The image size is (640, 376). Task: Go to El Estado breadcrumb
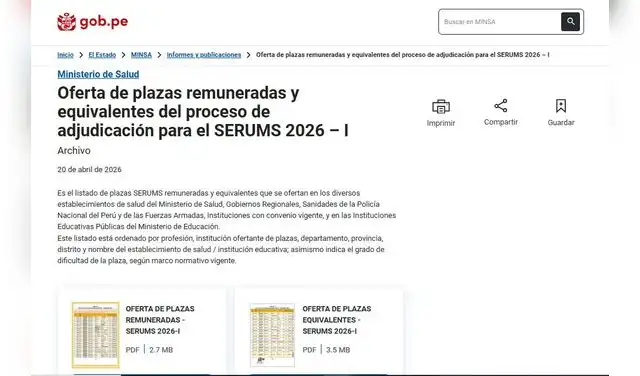click(102, 55)
